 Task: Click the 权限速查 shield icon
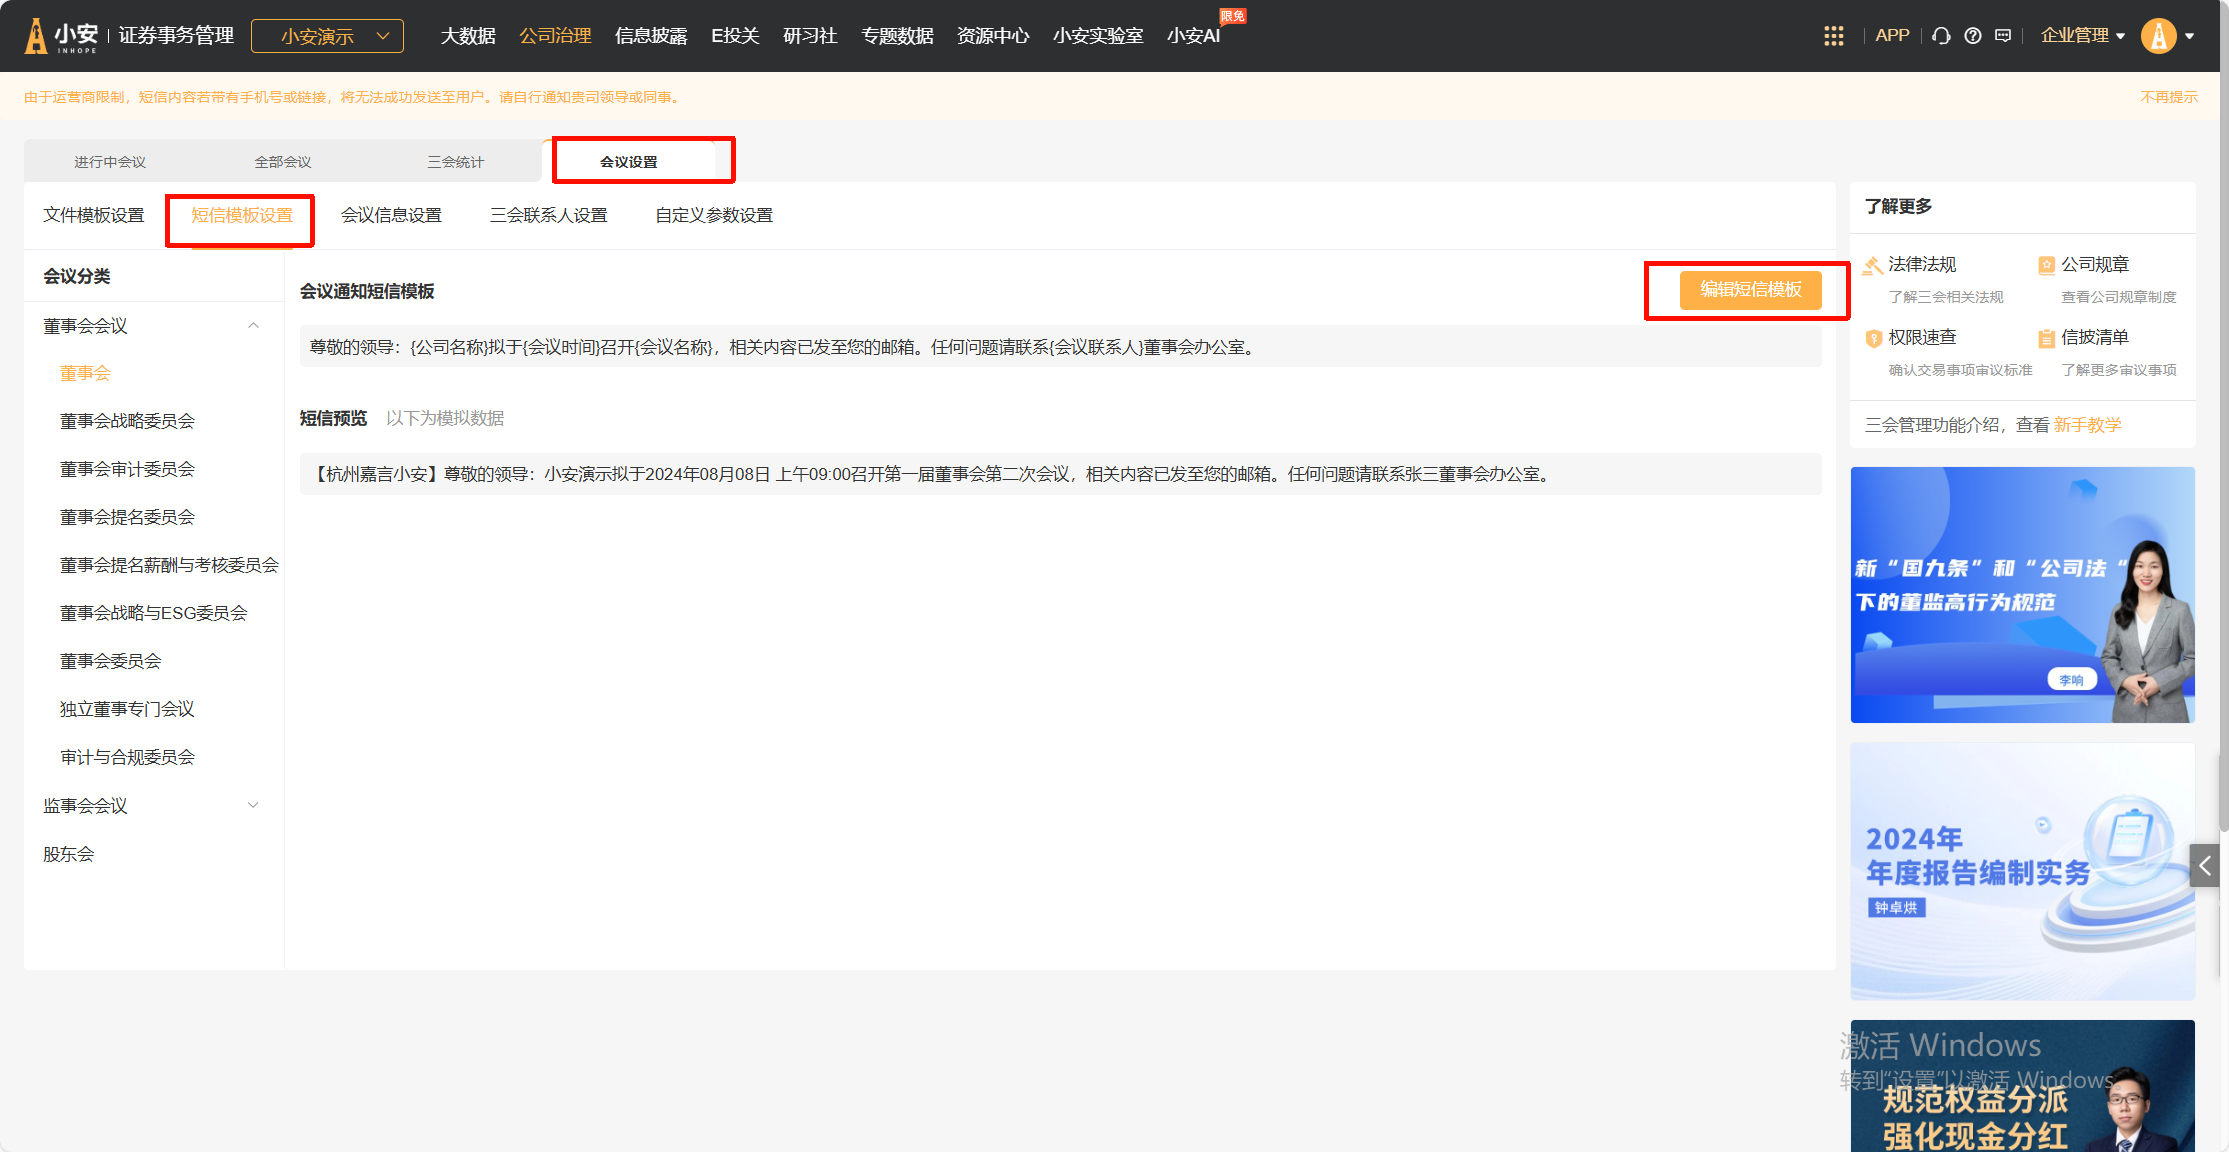tap(1873, 338)
